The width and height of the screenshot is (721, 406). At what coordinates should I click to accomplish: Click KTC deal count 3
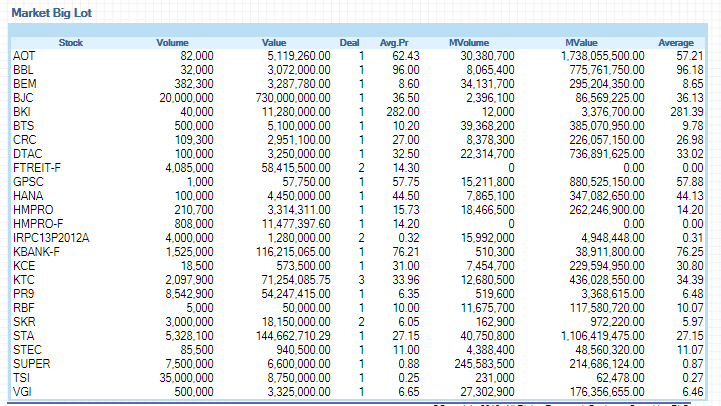361,280
